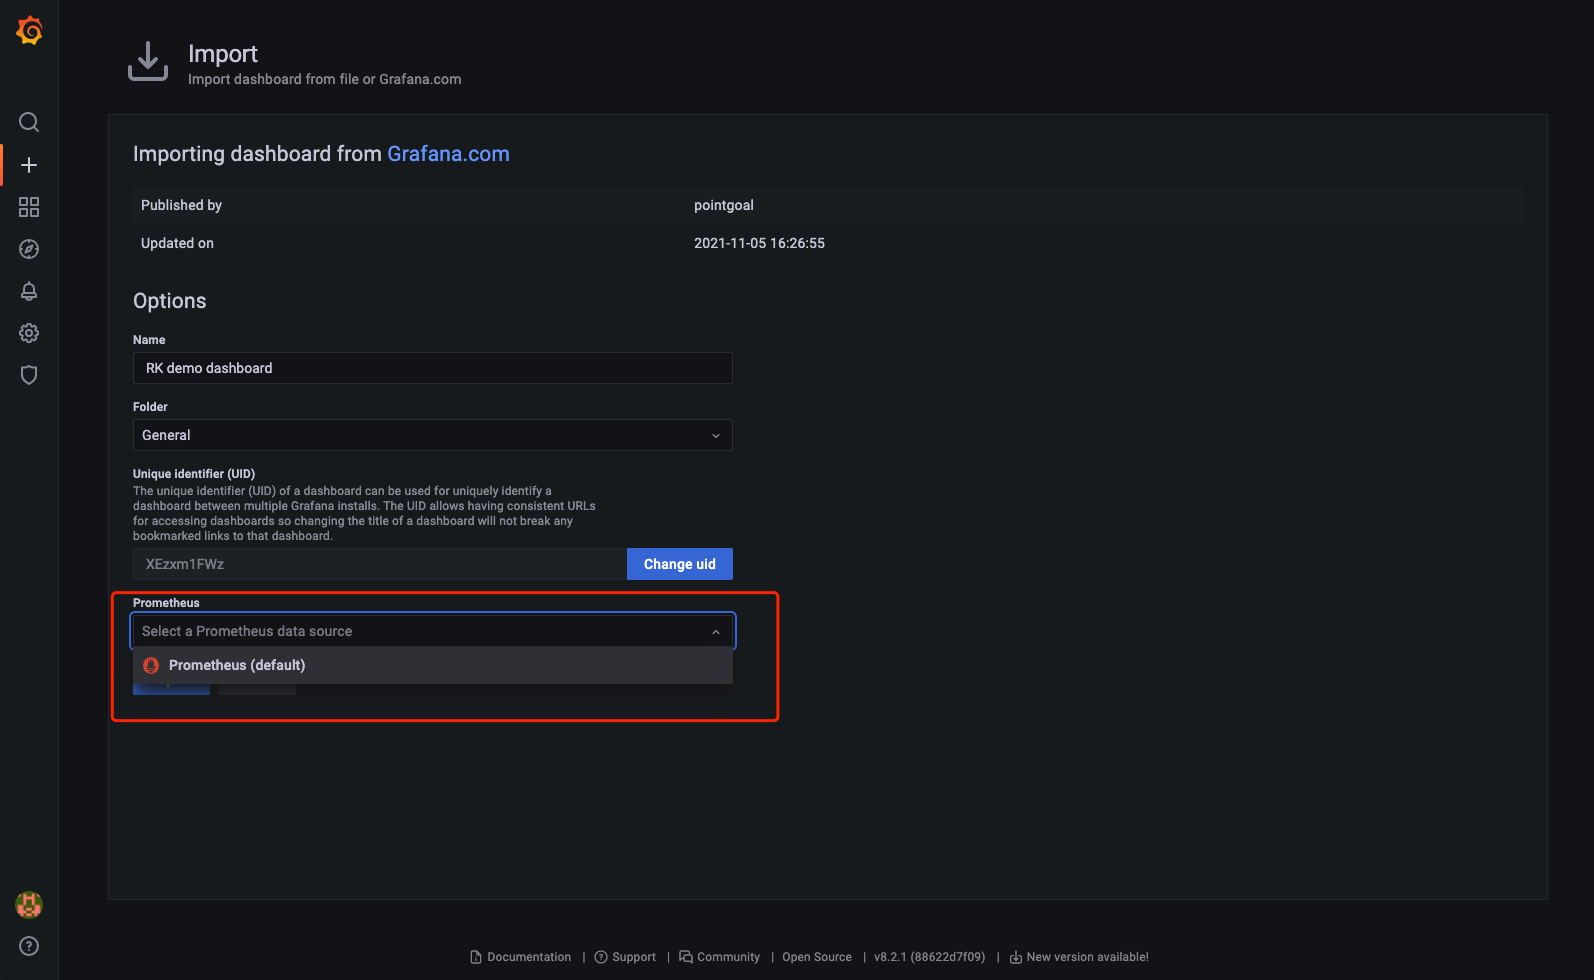Open the Create plus icon menu

pos(29,165)
